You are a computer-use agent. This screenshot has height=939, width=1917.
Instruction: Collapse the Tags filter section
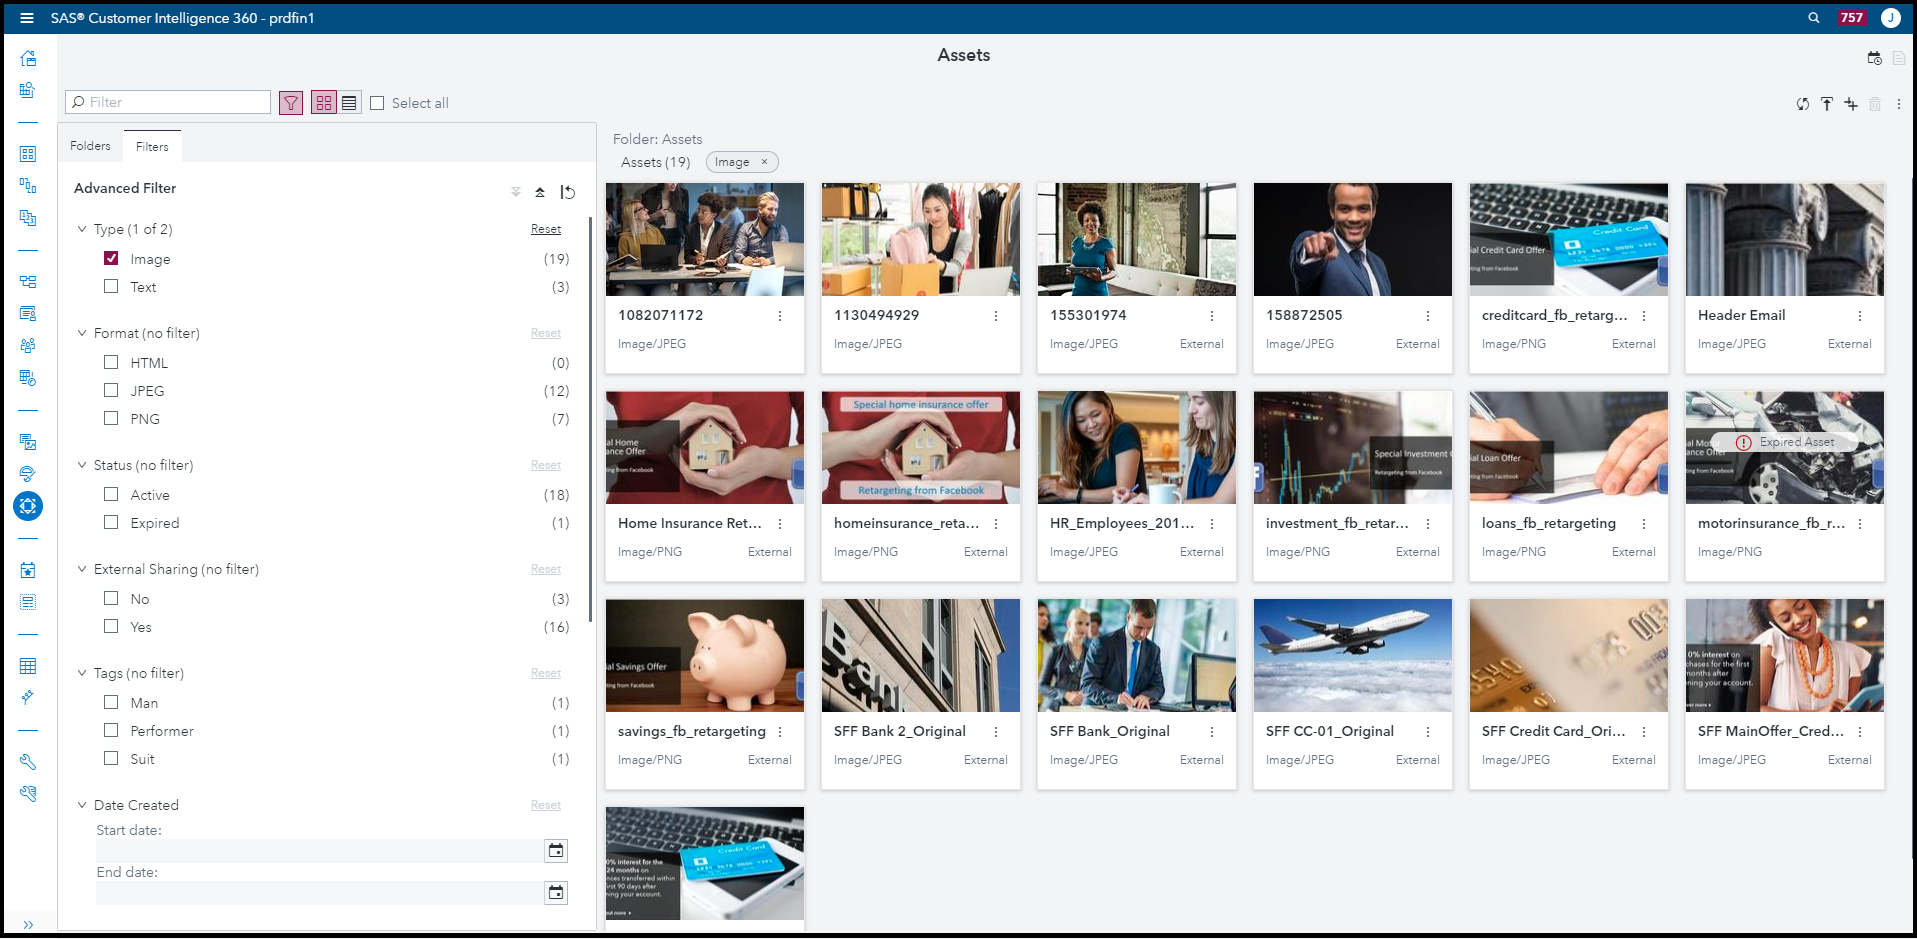pyautogui.click(x=82, y=672)
